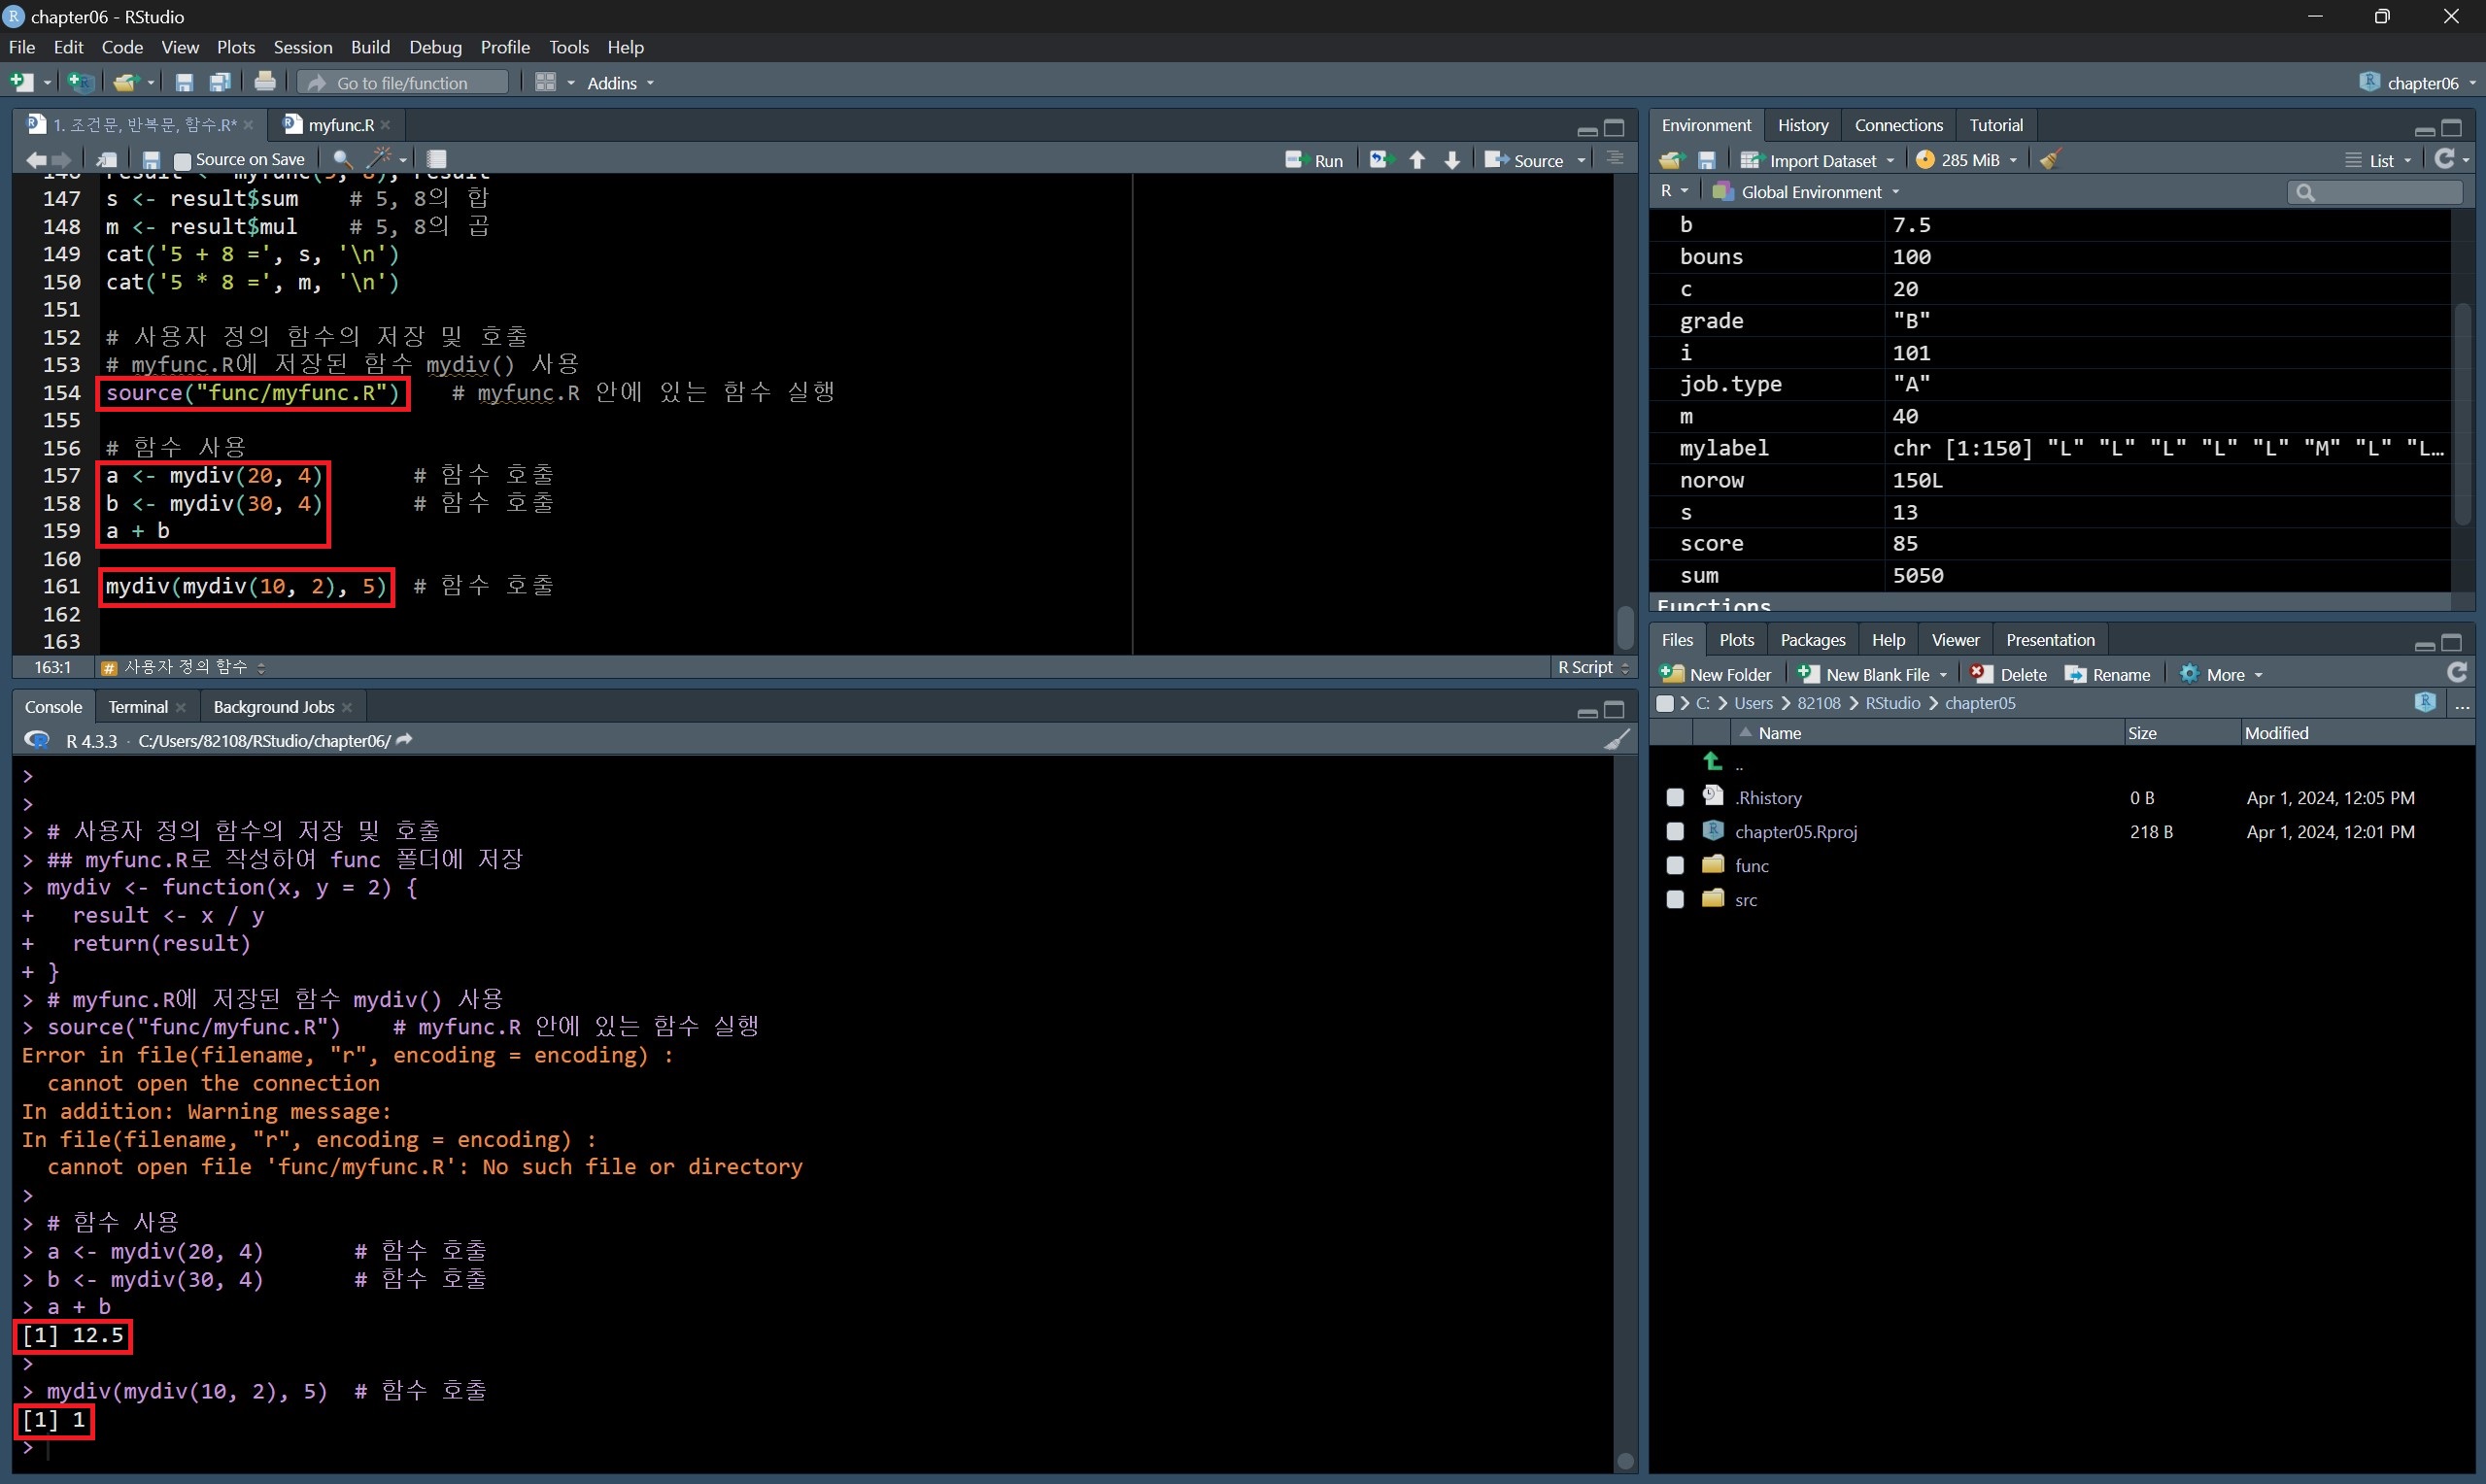The width and height of the screenshot is (2486, 1484).
Task: Check the box next to the func folder
Action: point(1675,866)
